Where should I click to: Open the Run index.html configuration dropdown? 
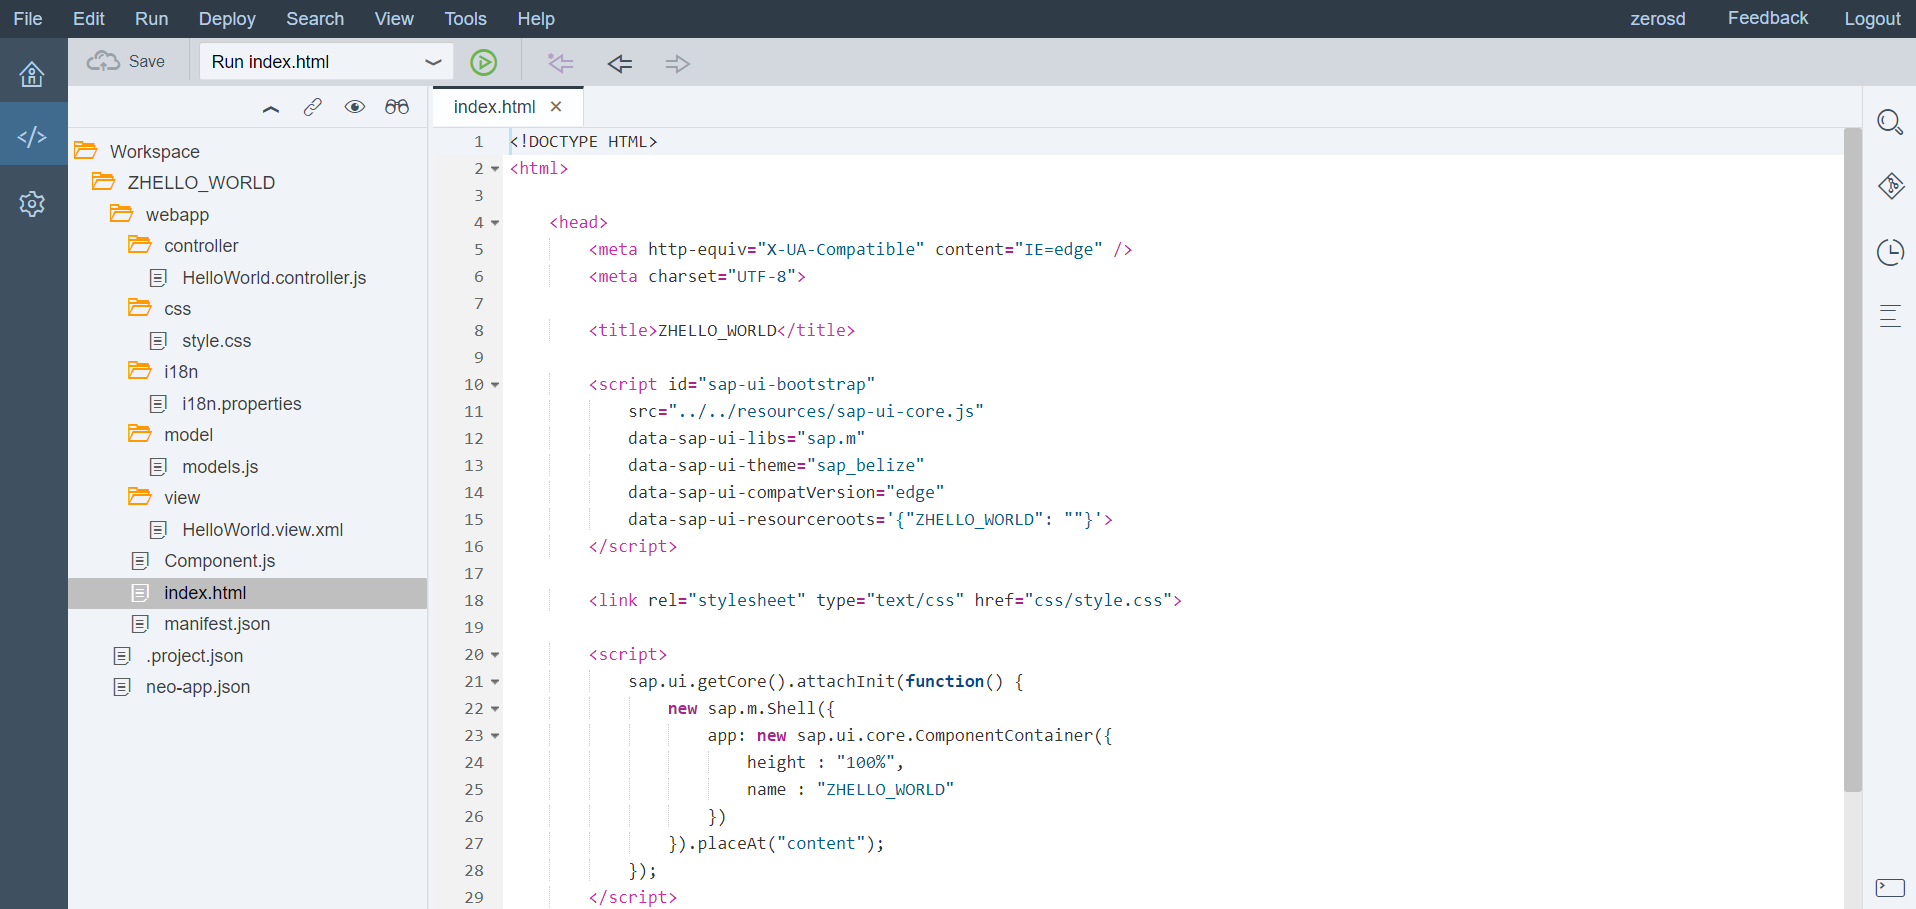(433, 62)
